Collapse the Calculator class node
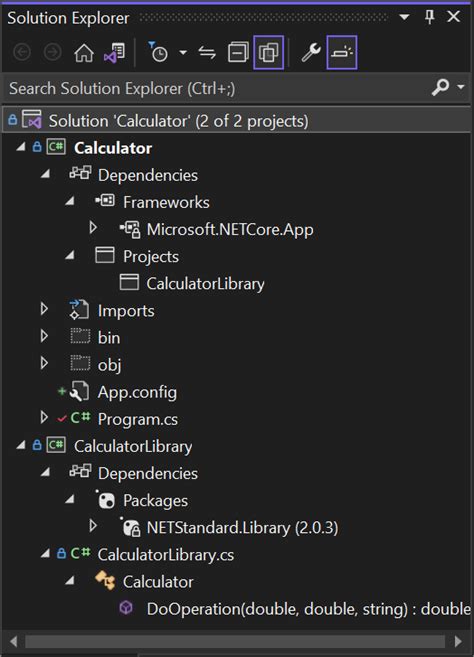Viewport: 474px width, 657px height. [x=70, y=581]
